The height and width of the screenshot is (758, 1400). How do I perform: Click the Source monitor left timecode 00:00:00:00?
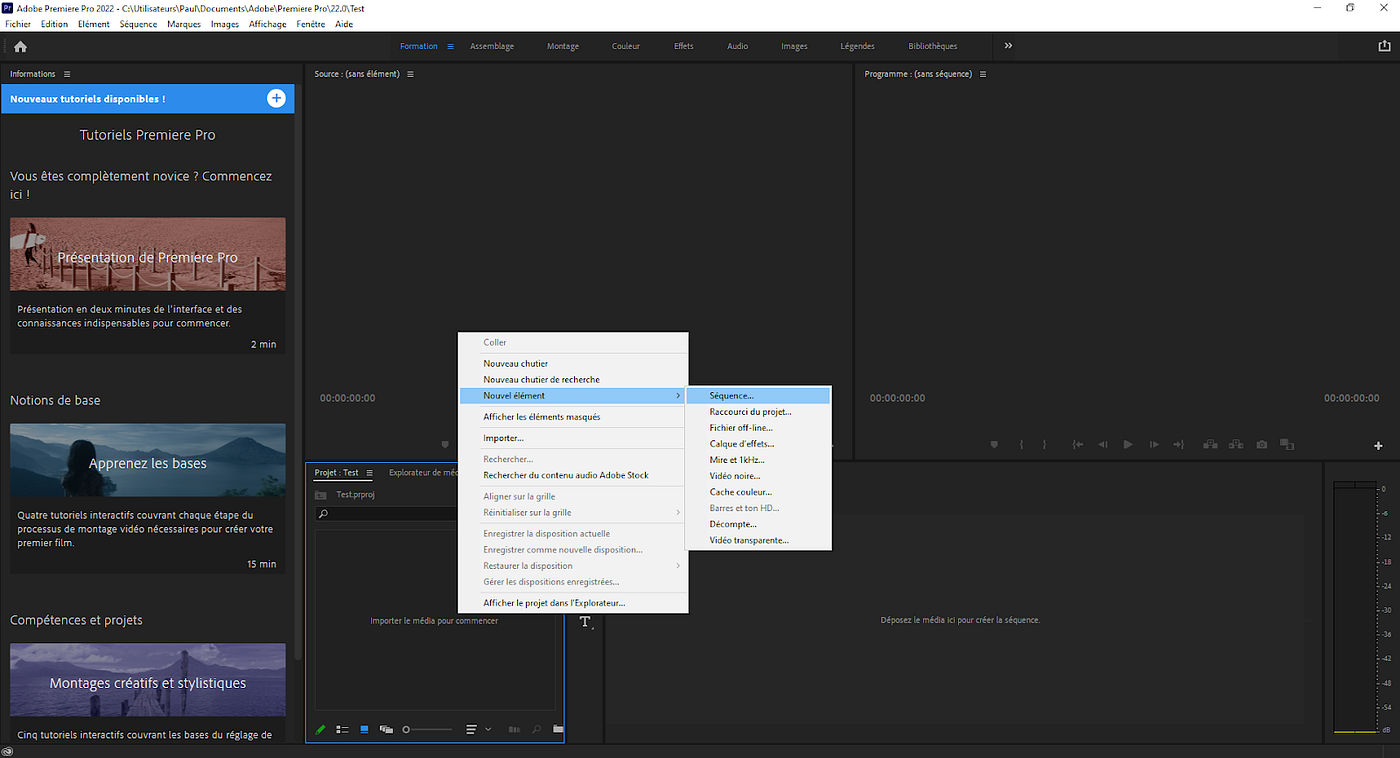click(348, 398)
